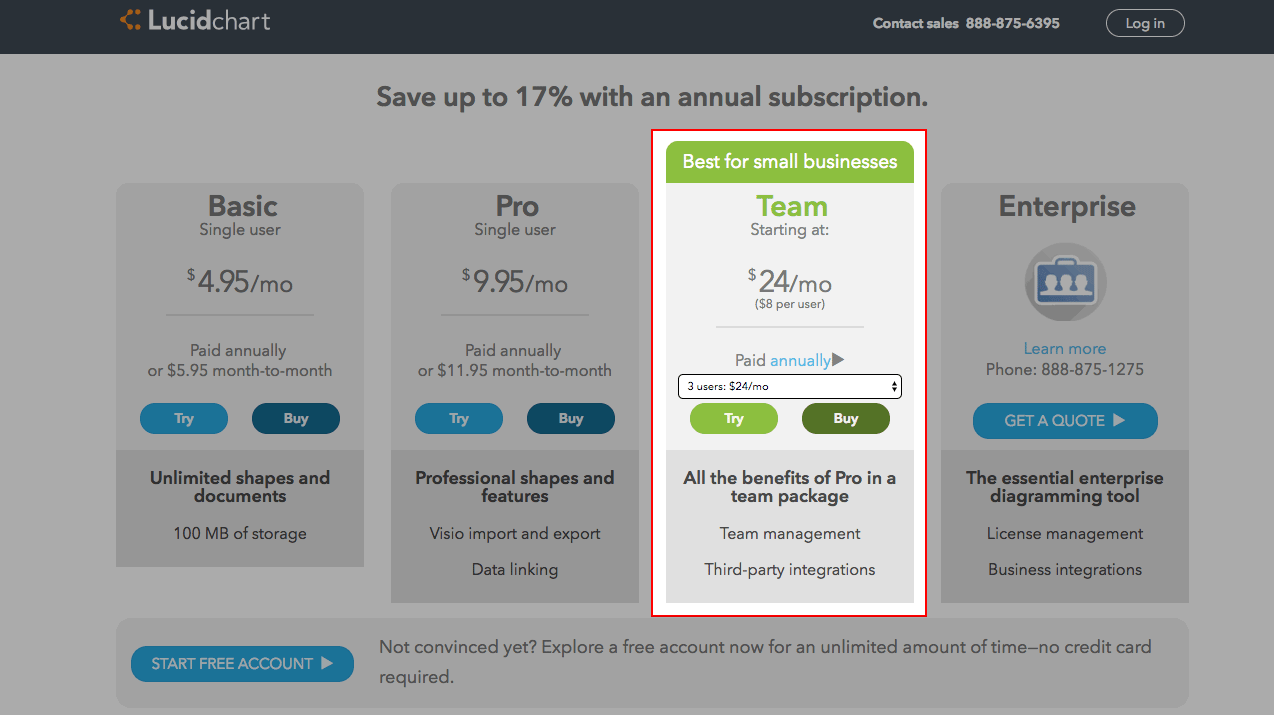Click green Try button for Team
1274x715 pixels.
pyautogui.click(x=734, y=419)
